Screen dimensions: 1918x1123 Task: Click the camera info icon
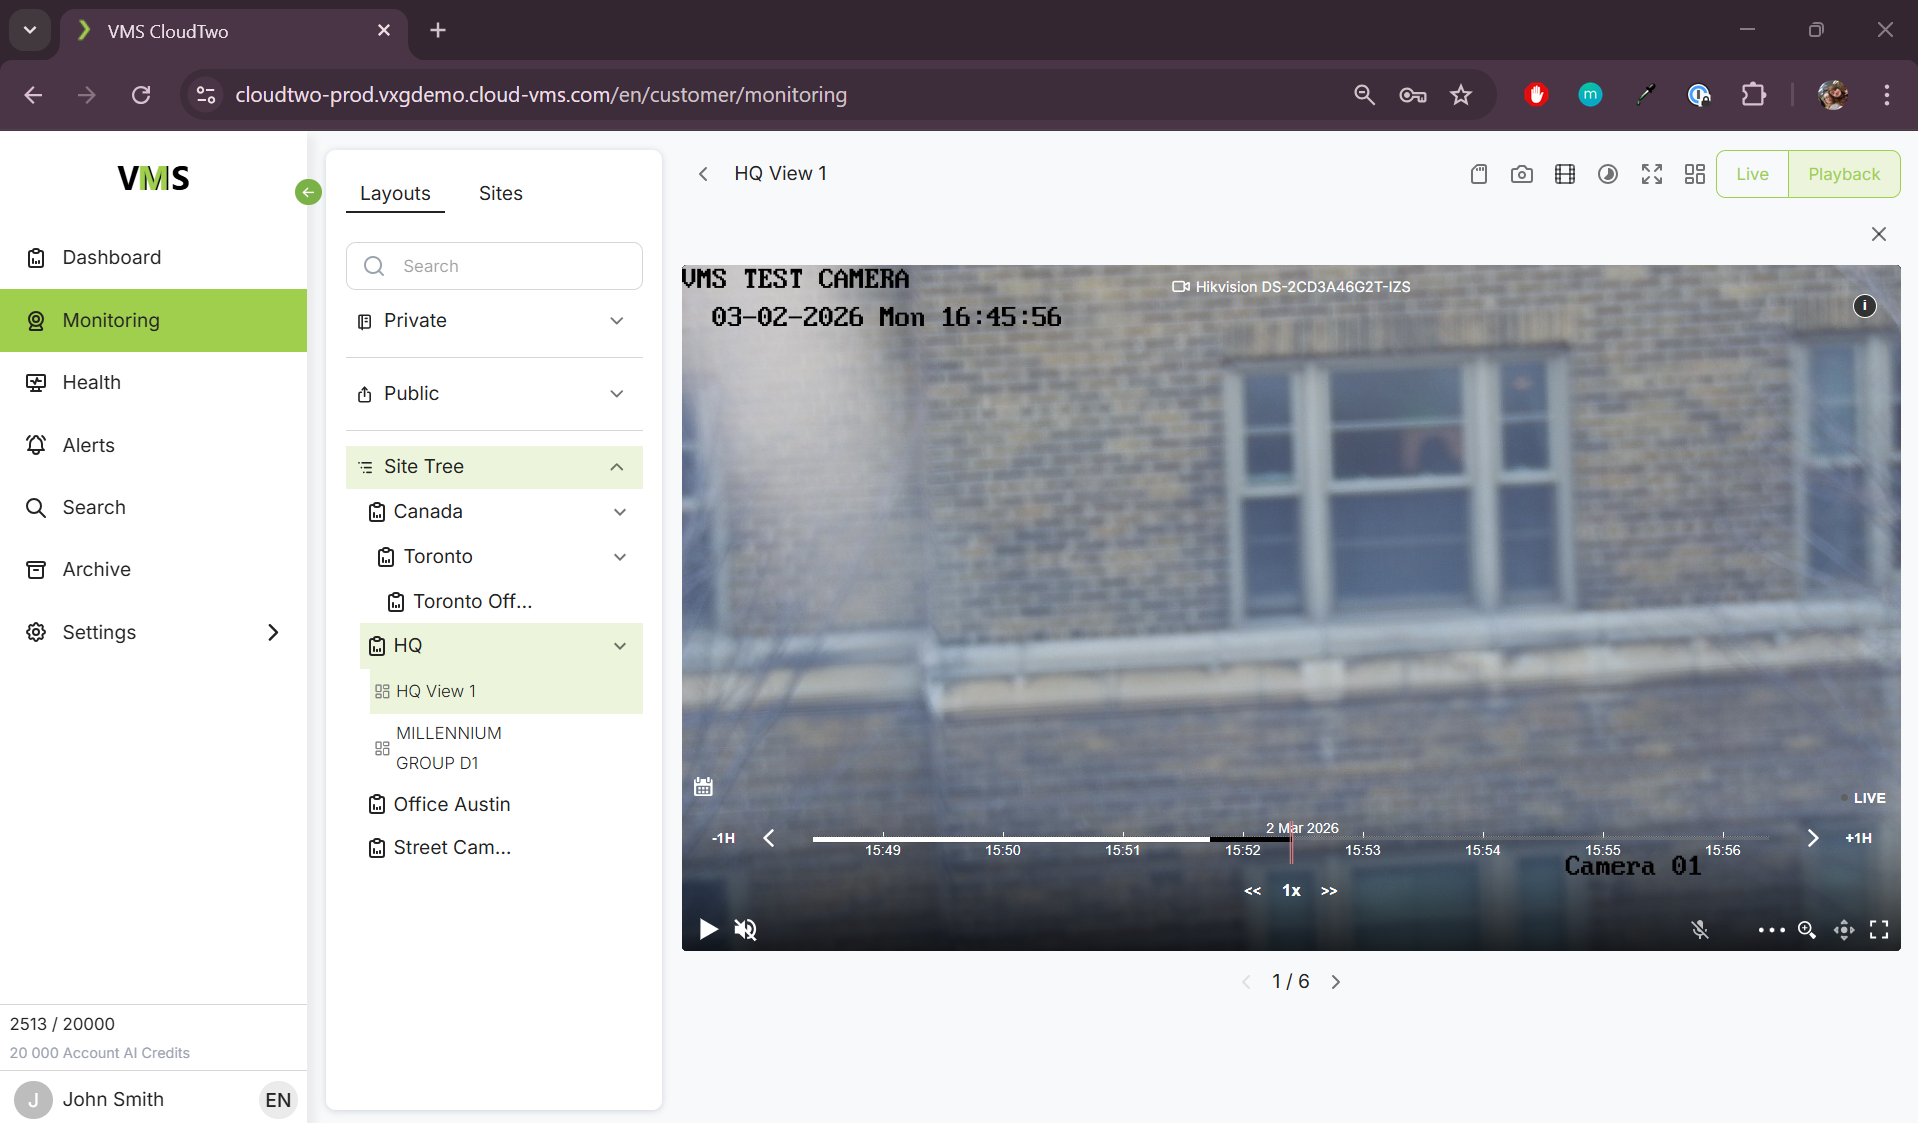[1864, 306]
